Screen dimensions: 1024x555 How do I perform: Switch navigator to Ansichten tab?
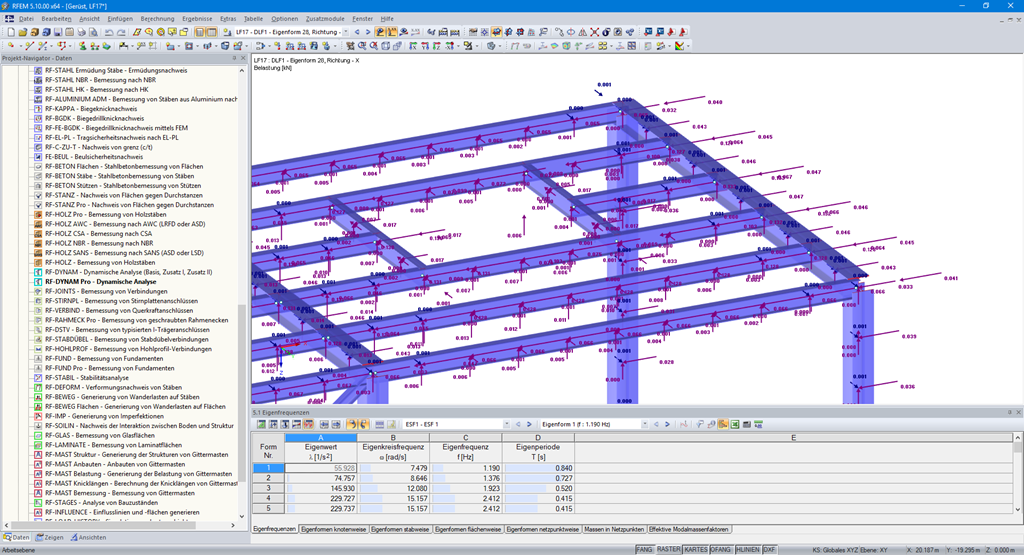point(88,537)
